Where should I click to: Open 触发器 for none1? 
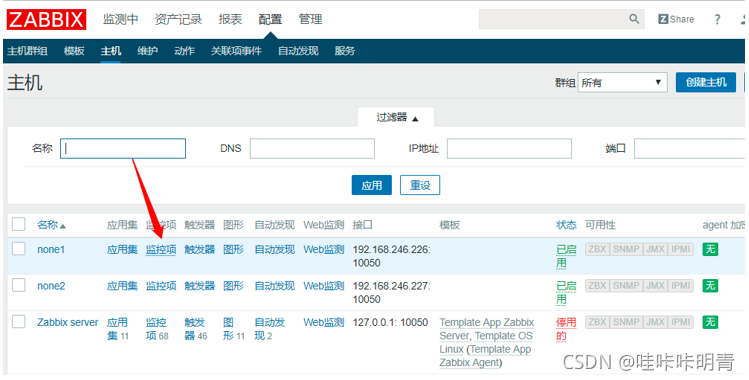(200, 249)
